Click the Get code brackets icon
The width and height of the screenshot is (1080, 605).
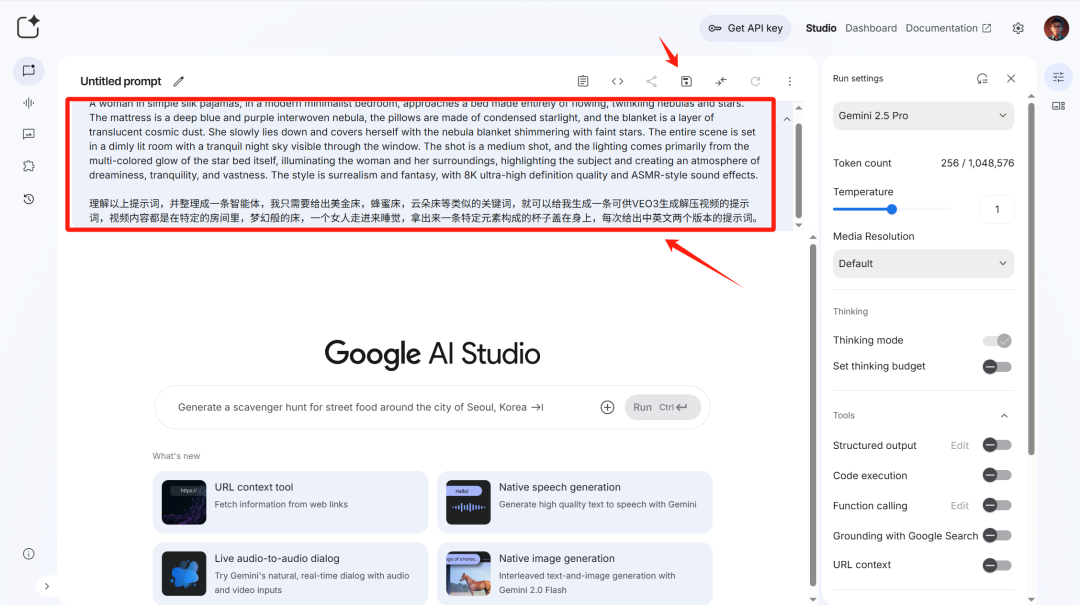(617, 81)
